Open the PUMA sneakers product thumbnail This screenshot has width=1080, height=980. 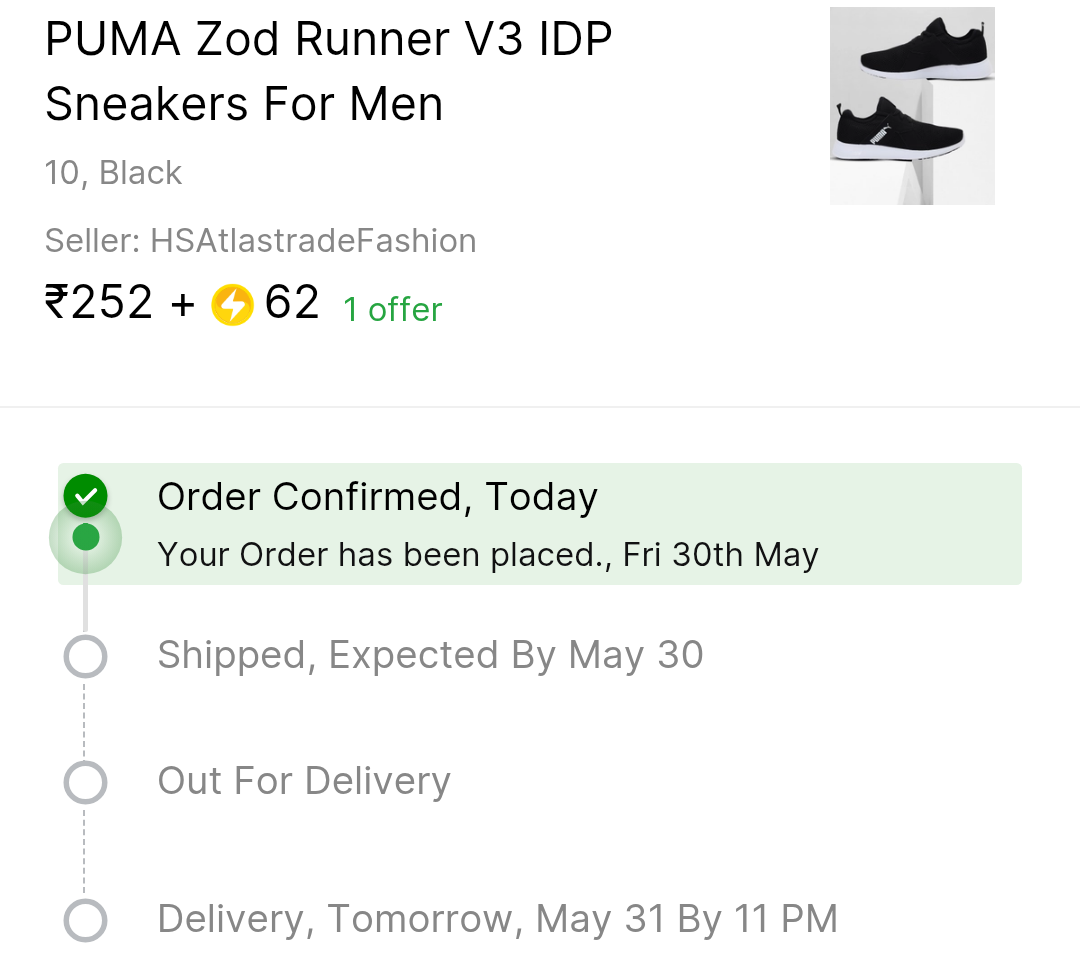[912, 106]
